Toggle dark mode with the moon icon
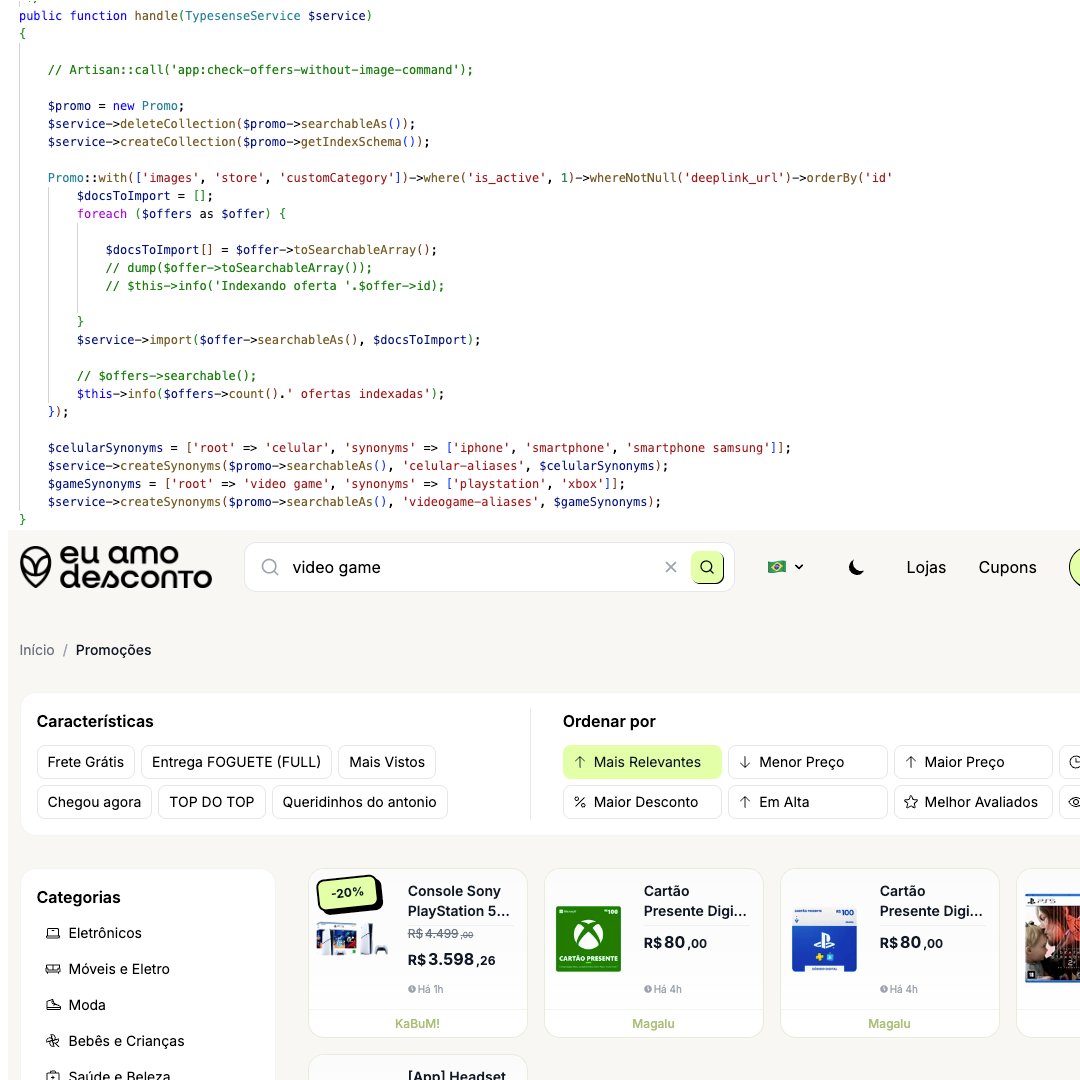Image resolution: width=1080 pixels, height=1080 pixels. [856, 567]
